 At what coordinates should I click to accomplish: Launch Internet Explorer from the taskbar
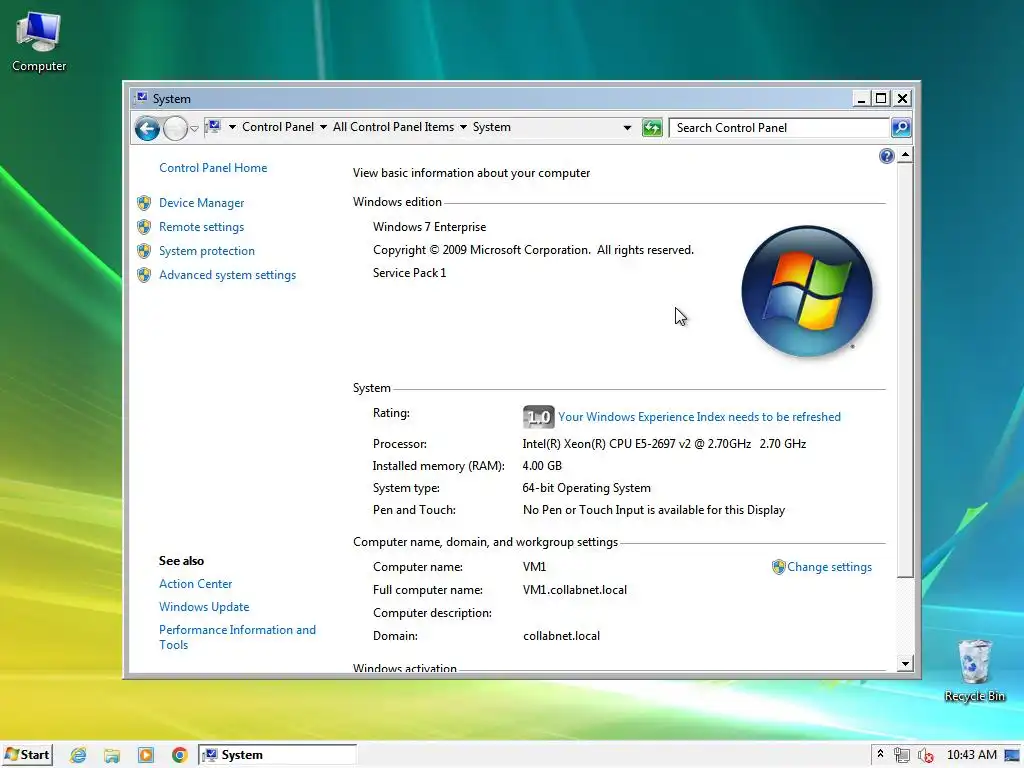(78, 755)
